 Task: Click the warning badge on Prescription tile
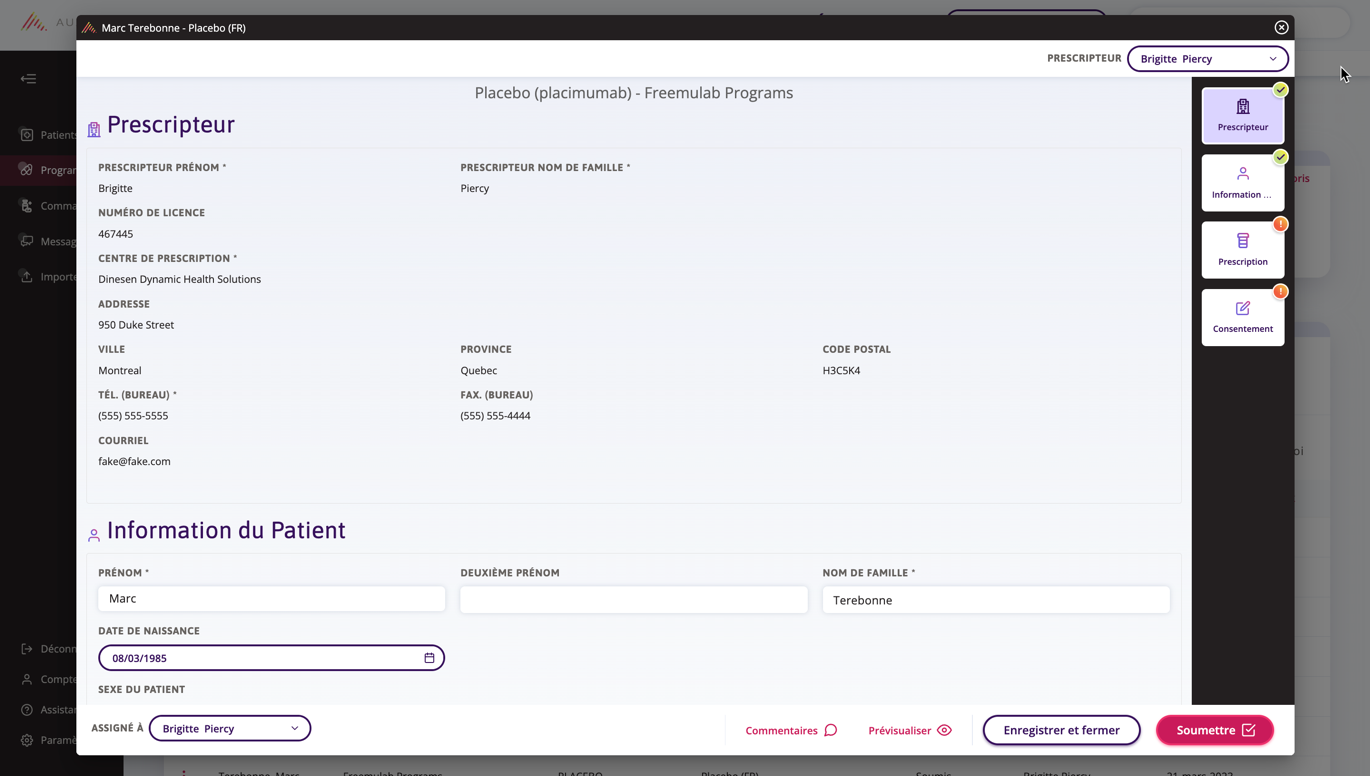[x=1280, y=224]
